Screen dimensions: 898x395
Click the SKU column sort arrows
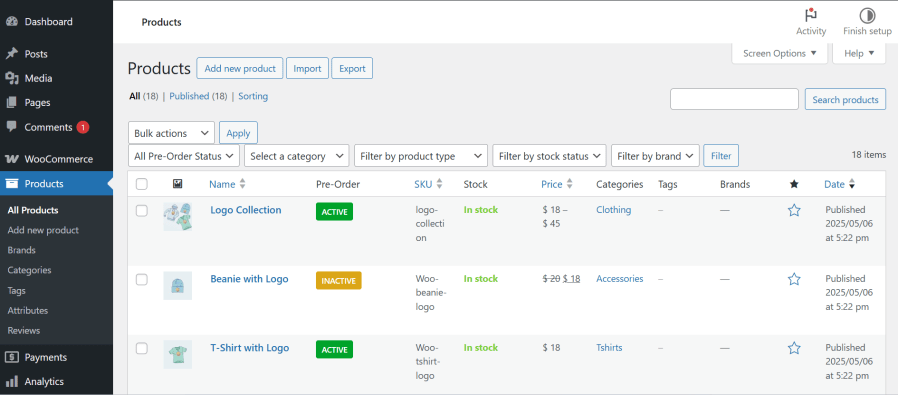point(439,184)
